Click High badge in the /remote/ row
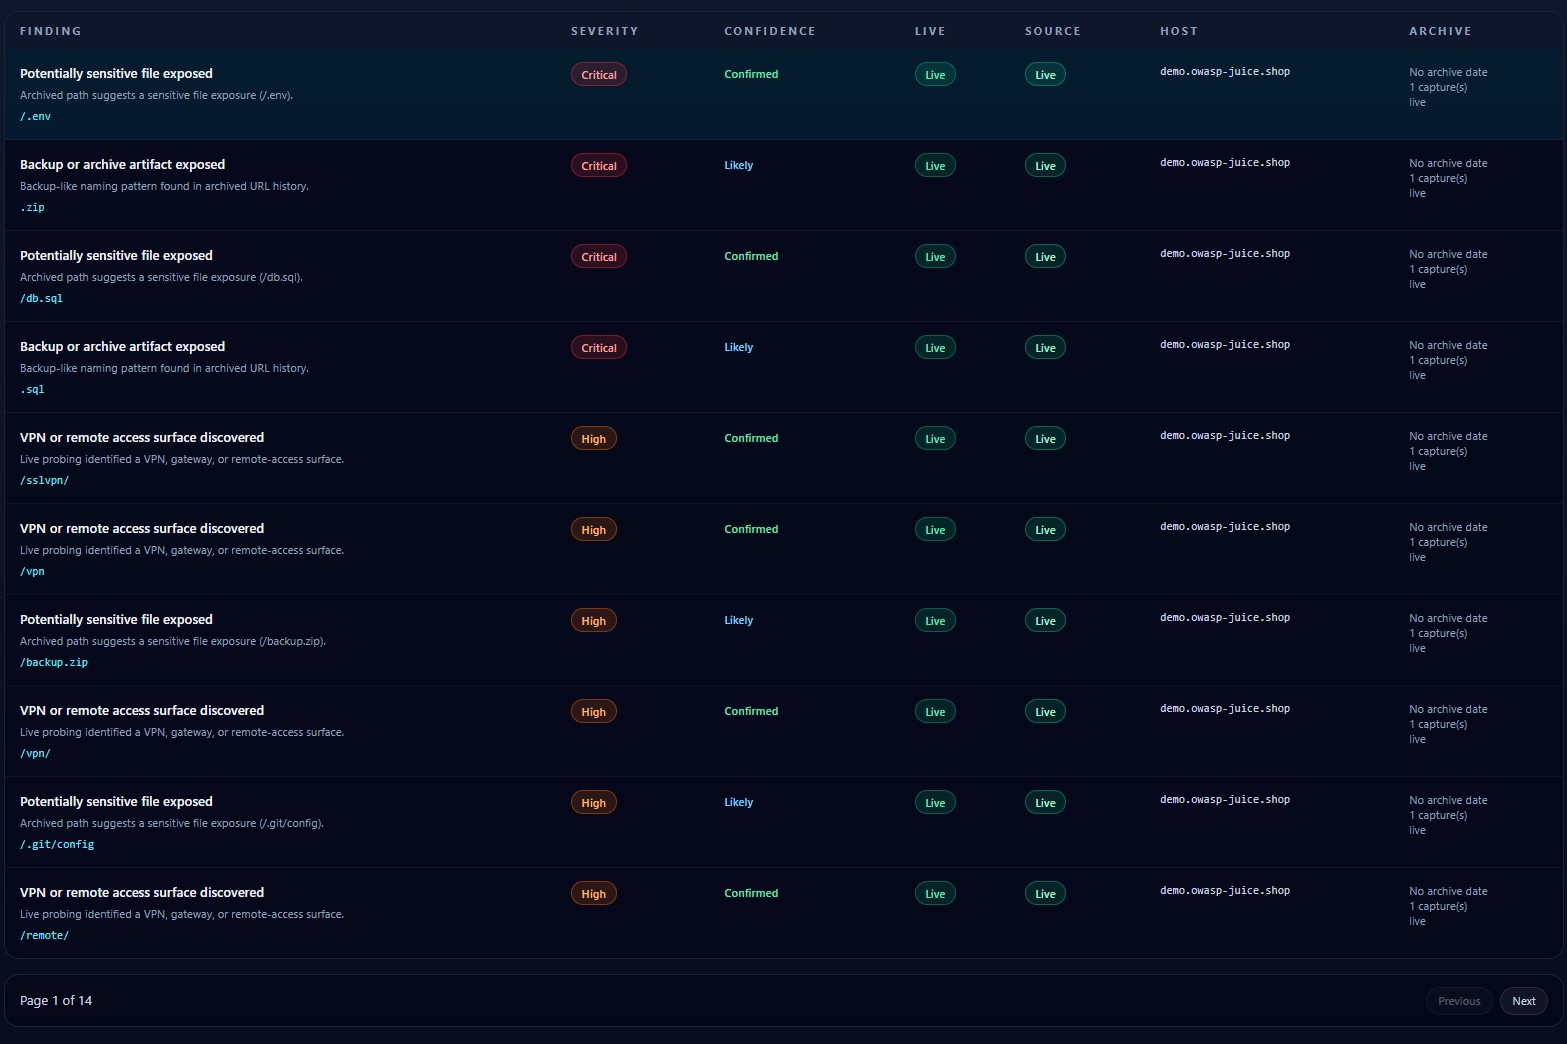The height and width of the screenshot is (1044, 1567). tap(594, 894)
